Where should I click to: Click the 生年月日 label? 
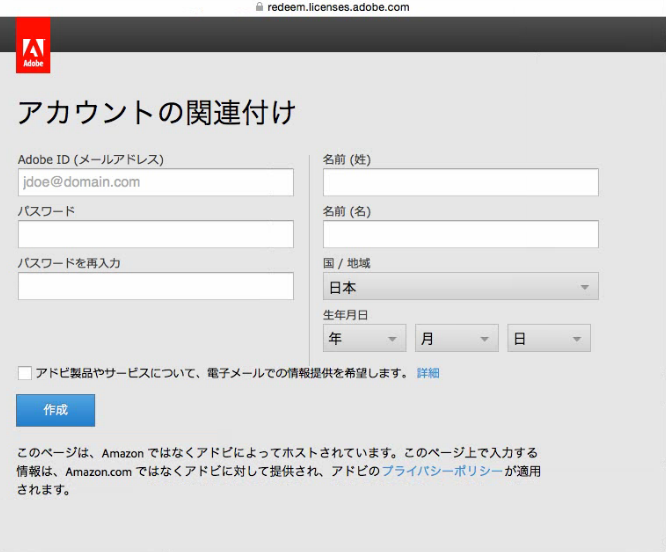[345, 315]
